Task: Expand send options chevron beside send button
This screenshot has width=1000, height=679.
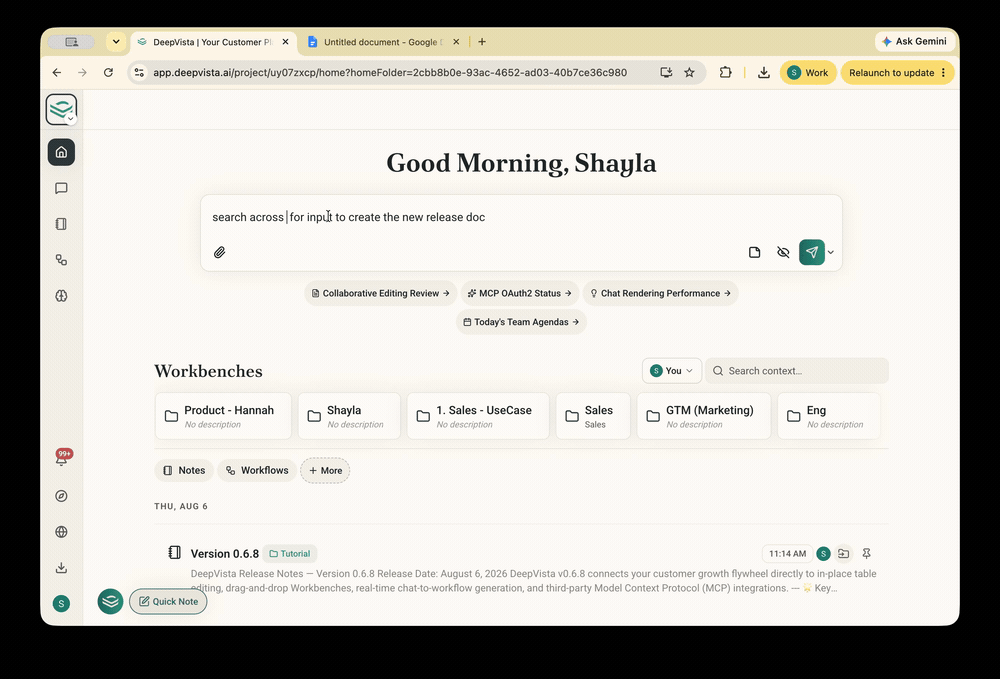Action: [x=831, y=252]
